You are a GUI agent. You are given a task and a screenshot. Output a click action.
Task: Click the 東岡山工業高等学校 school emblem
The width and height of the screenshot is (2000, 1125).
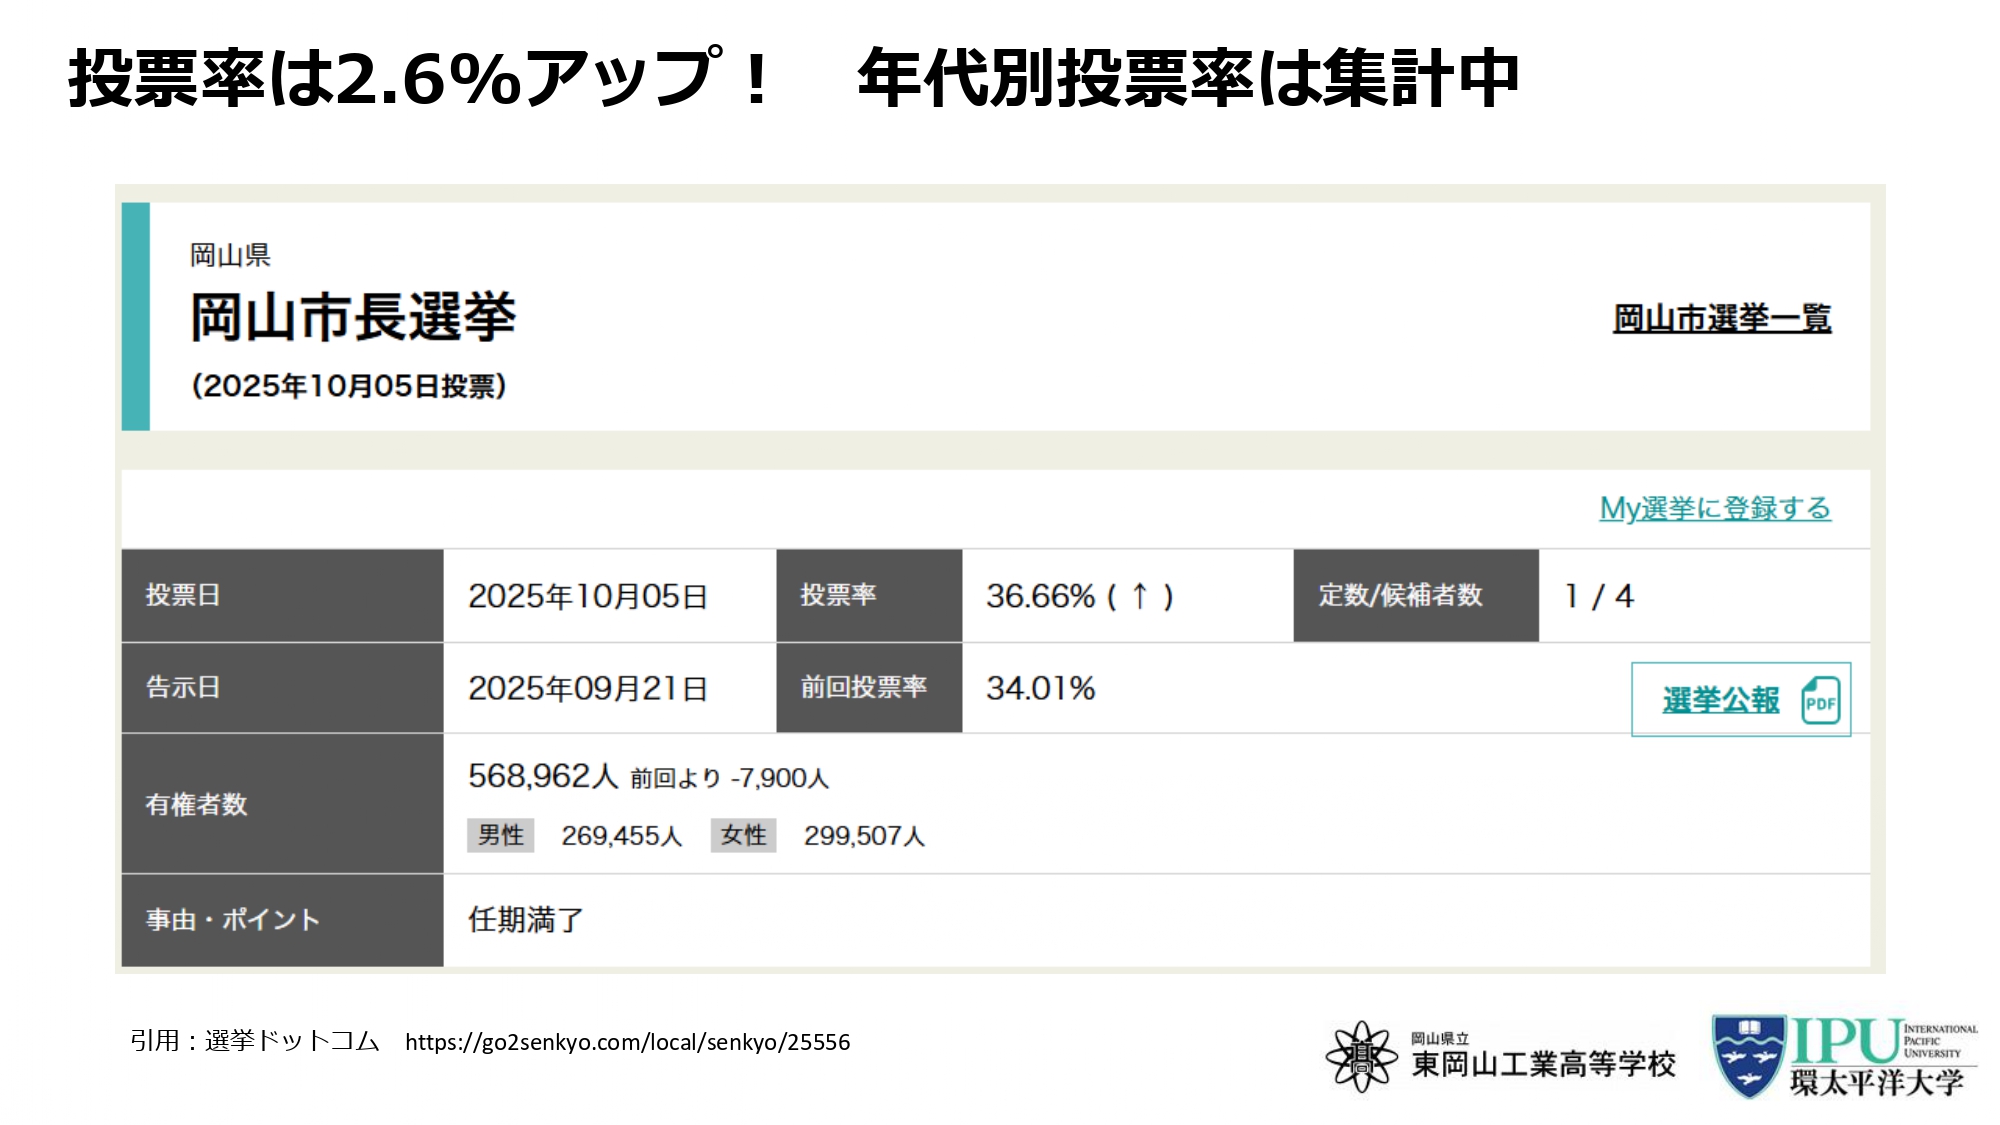coord(1360,1057)
